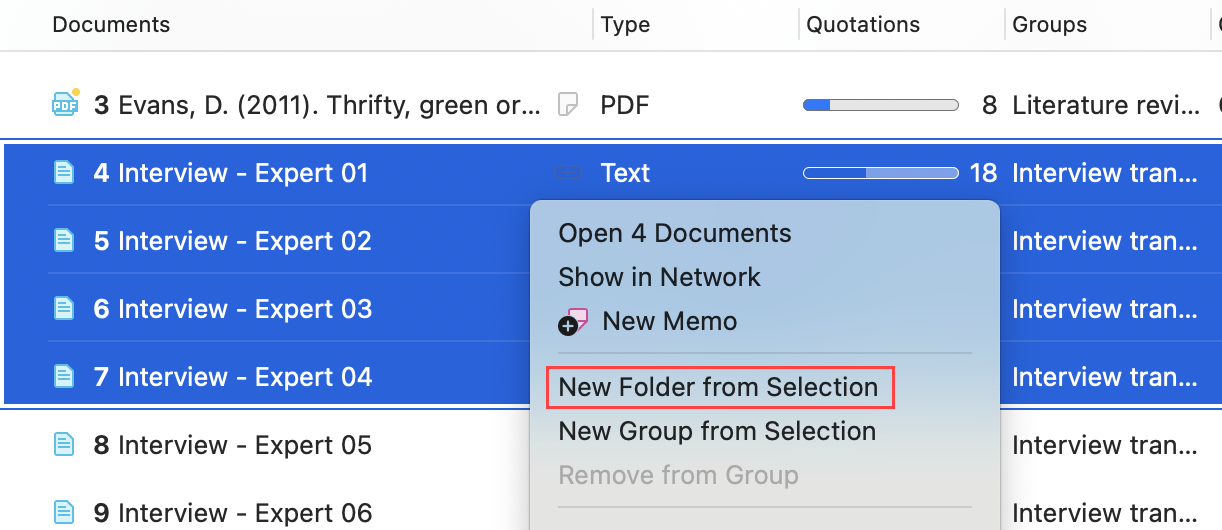Image resolution: width=1222 pixels, height=530 pixels.
Task: Click document icon beside Interview Expert 04
Action: 64,377
